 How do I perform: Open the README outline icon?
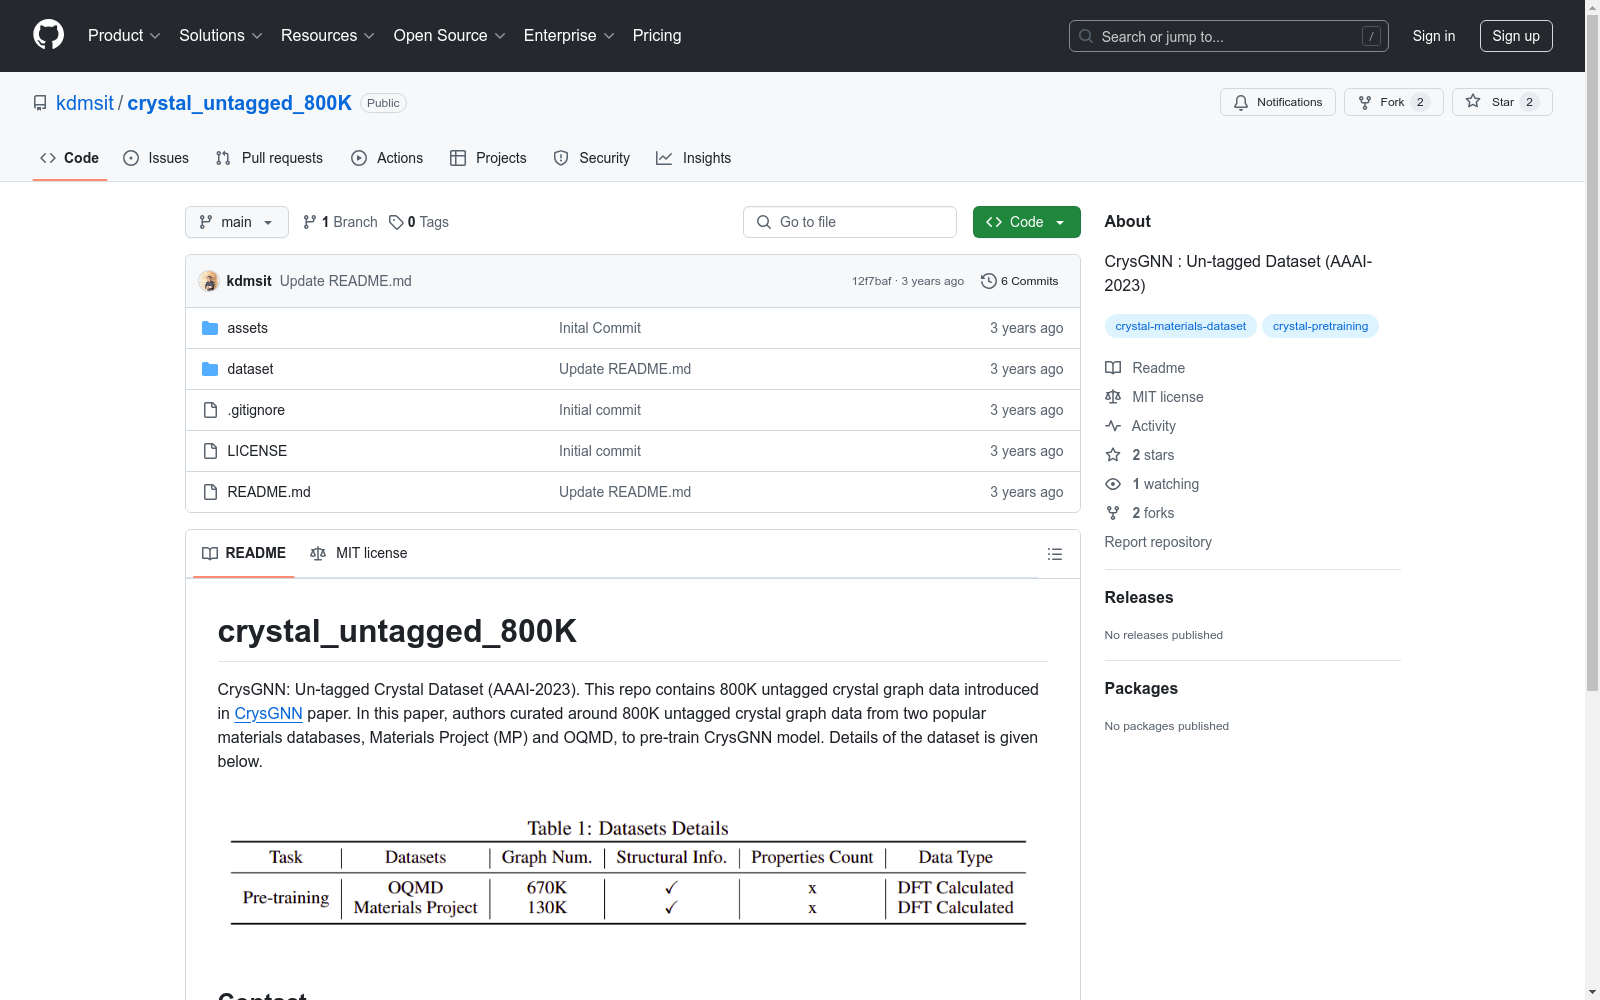1055,554
